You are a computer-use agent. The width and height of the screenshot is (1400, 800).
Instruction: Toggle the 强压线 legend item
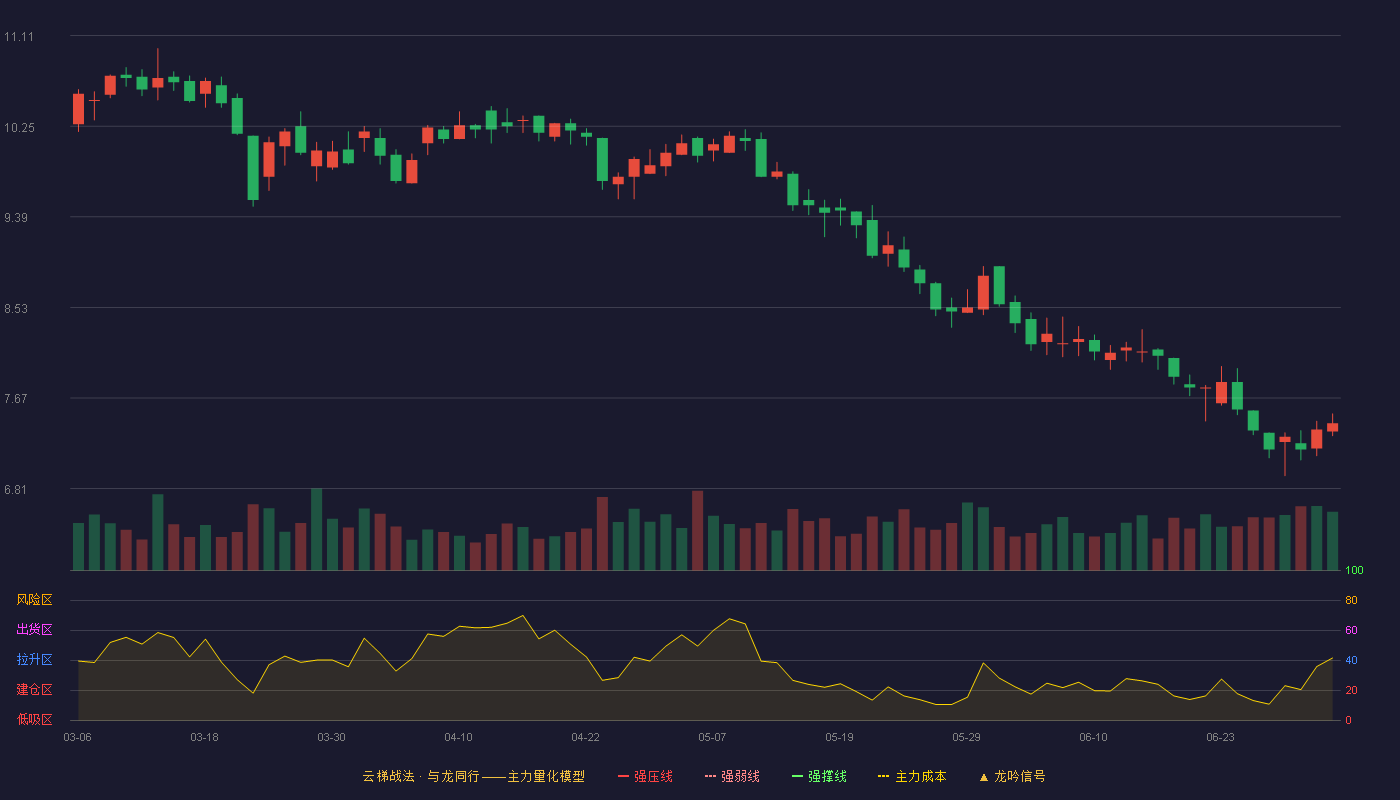coord(645,776)
